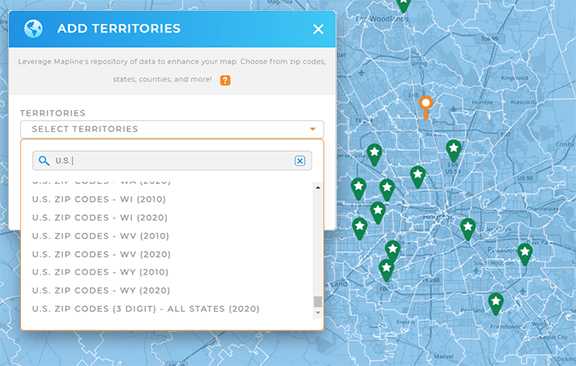Image resolution: width=576 pixels, height=366 pixels.
Task: Select U.S. Zip Codes - WI (2020)
Action: pos(100,218)
